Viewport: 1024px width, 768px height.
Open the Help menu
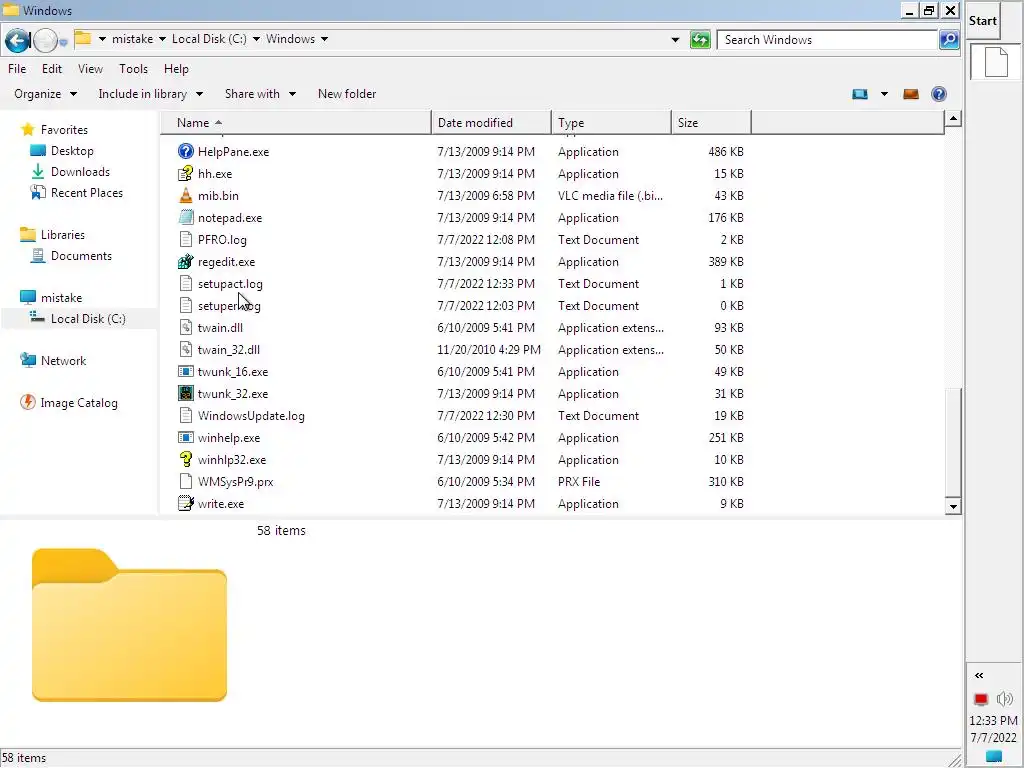[x=176, y=69]
